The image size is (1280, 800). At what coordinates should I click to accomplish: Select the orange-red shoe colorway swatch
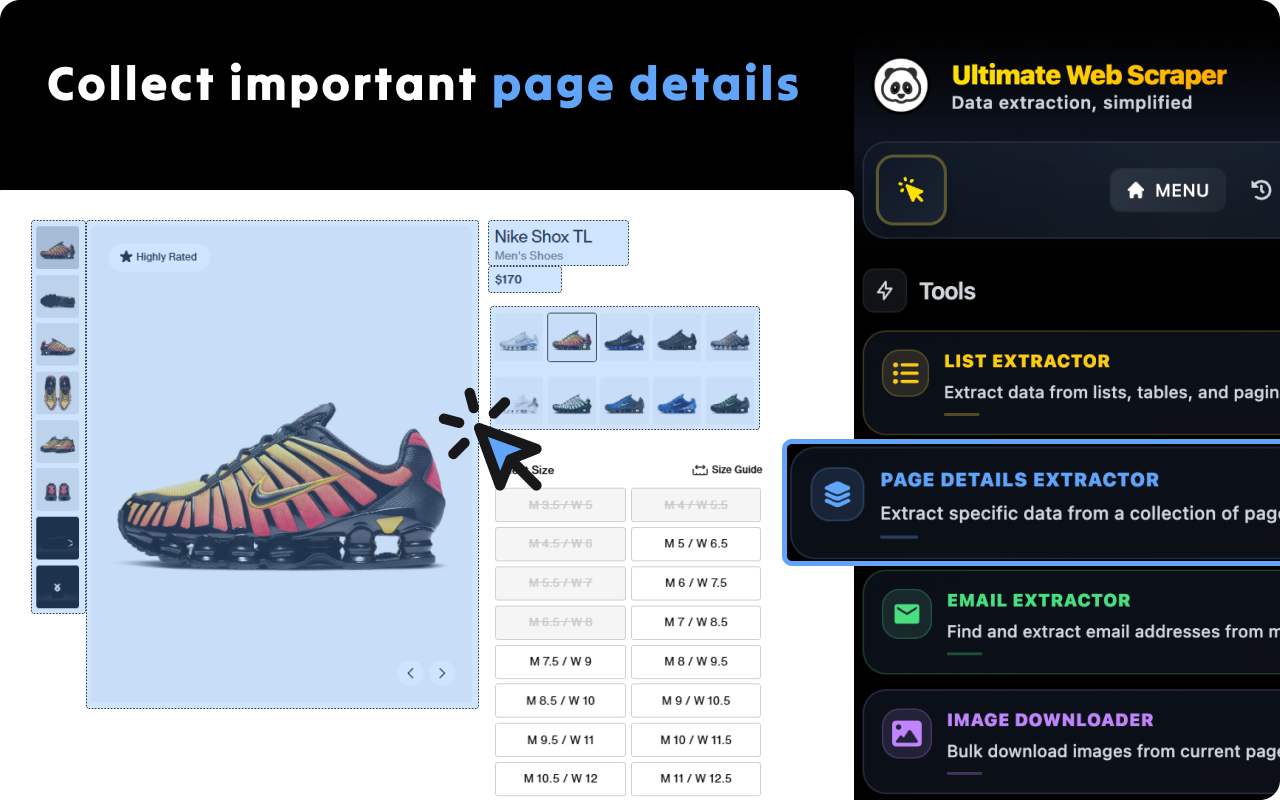coord(571,336)
